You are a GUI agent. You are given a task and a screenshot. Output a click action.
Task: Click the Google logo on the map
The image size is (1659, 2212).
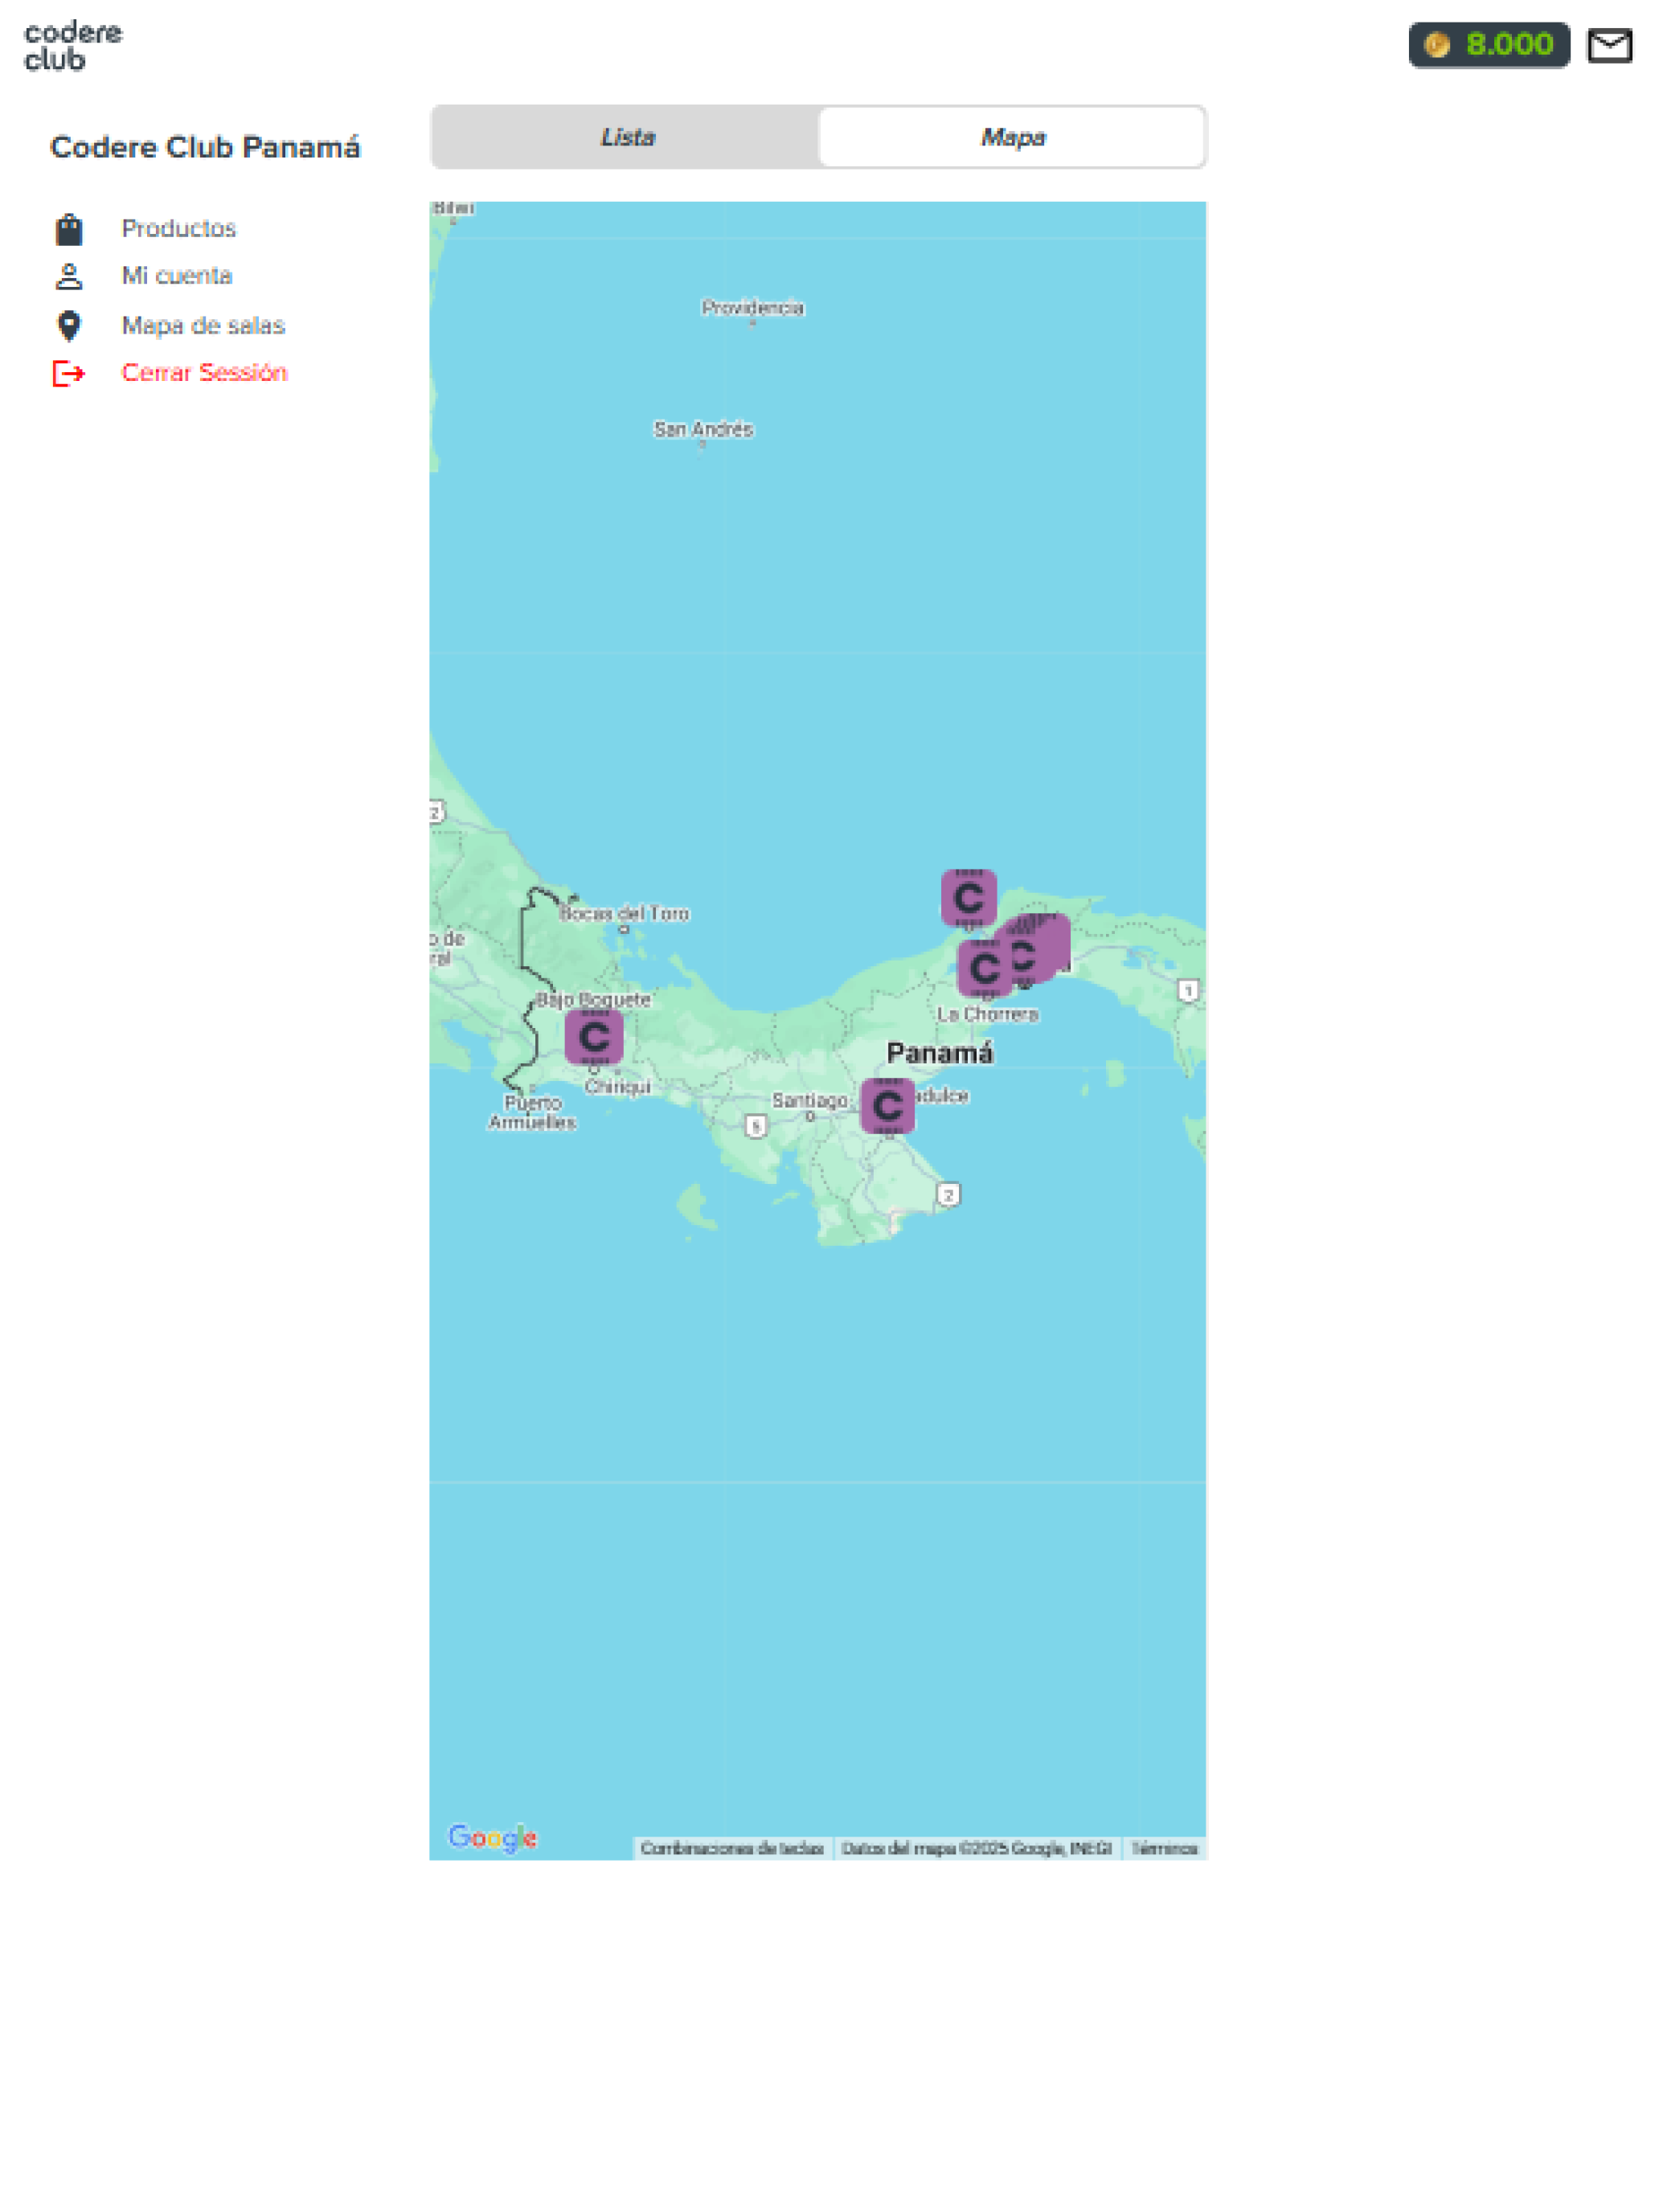click(492, 1837)
